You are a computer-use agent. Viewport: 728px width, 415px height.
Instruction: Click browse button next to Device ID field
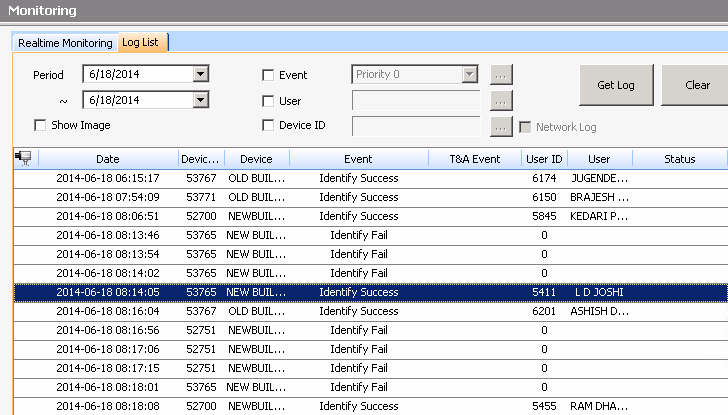coord(502,126)
